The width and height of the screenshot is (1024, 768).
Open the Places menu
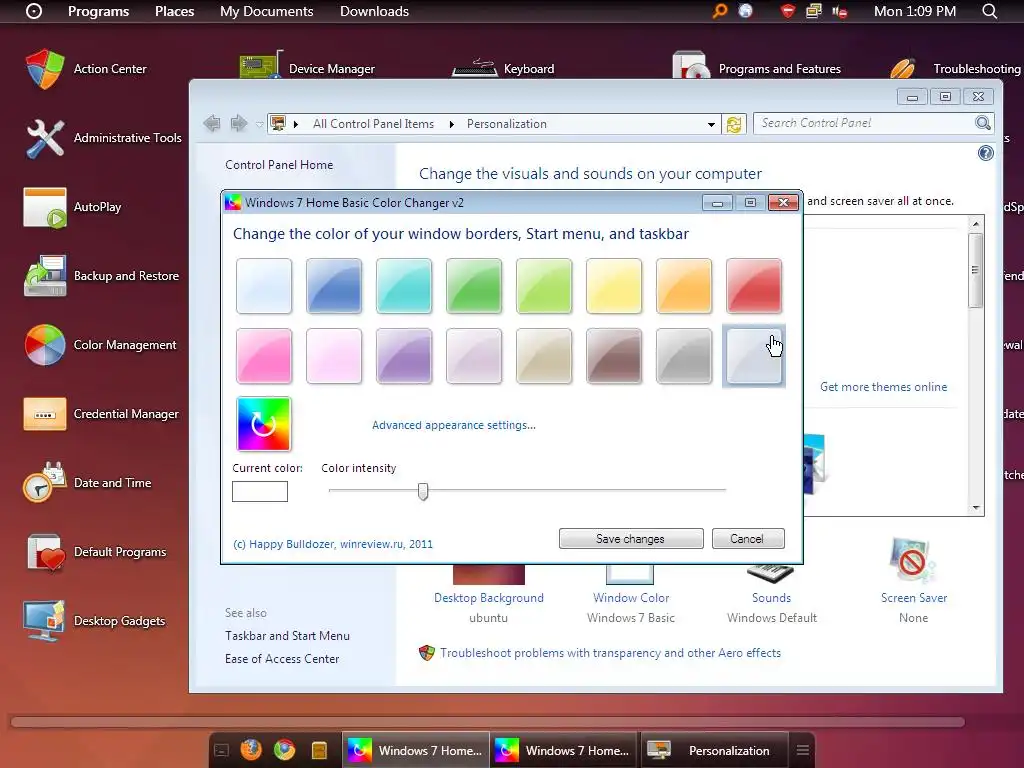coord(174,11)
